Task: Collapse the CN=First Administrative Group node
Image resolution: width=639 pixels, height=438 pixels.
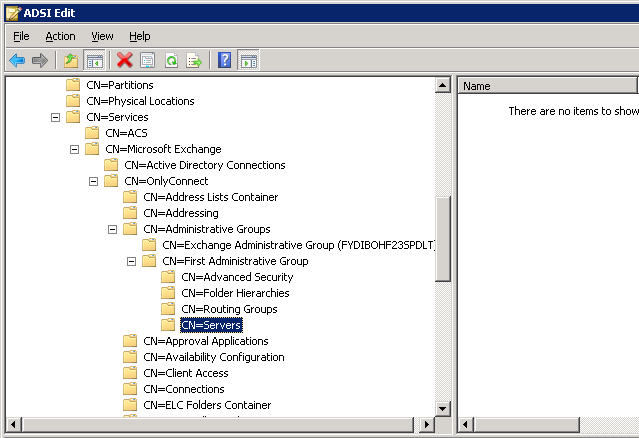Action: [131, 262]
